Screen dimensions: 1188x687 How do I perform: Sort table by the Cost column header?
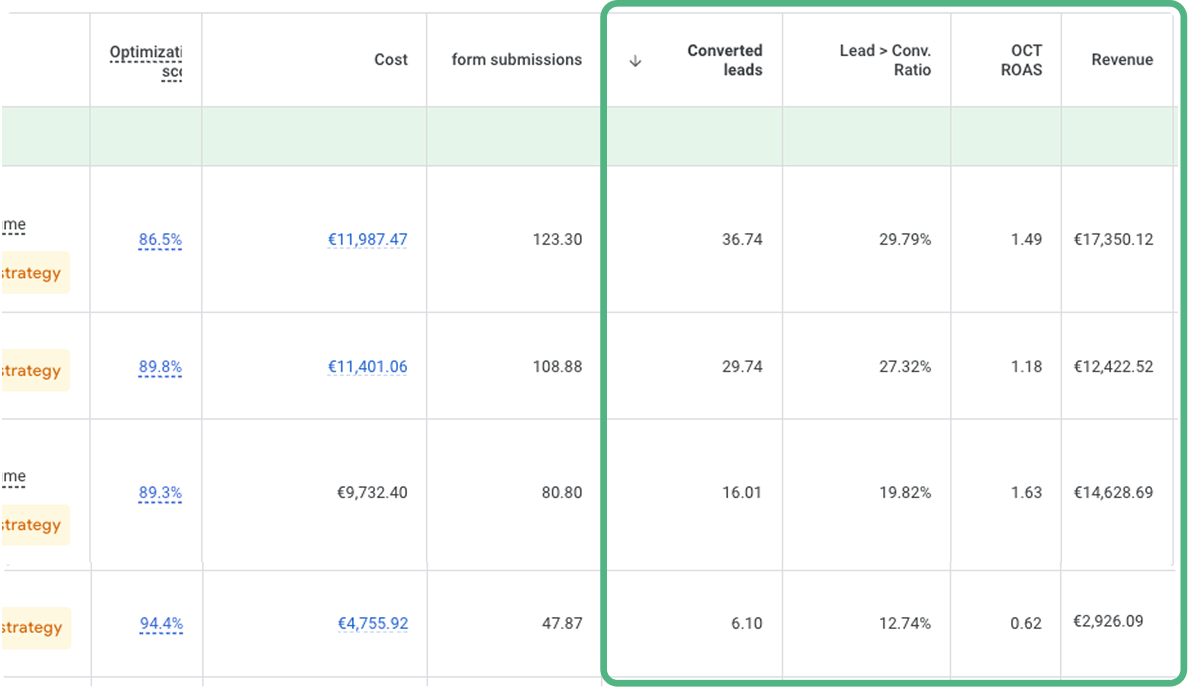tap(390, 60)
